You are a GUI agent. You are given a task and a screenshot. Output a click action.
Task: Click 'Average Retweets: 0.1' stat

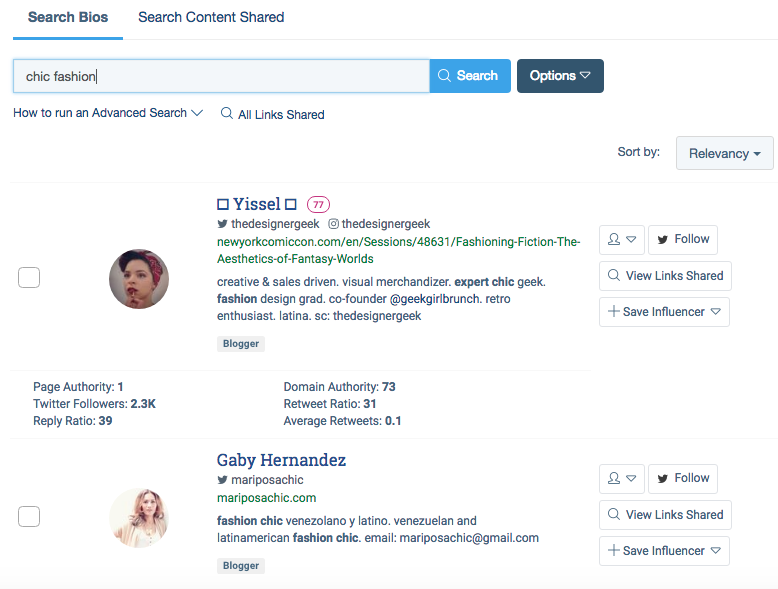[342, 421]
